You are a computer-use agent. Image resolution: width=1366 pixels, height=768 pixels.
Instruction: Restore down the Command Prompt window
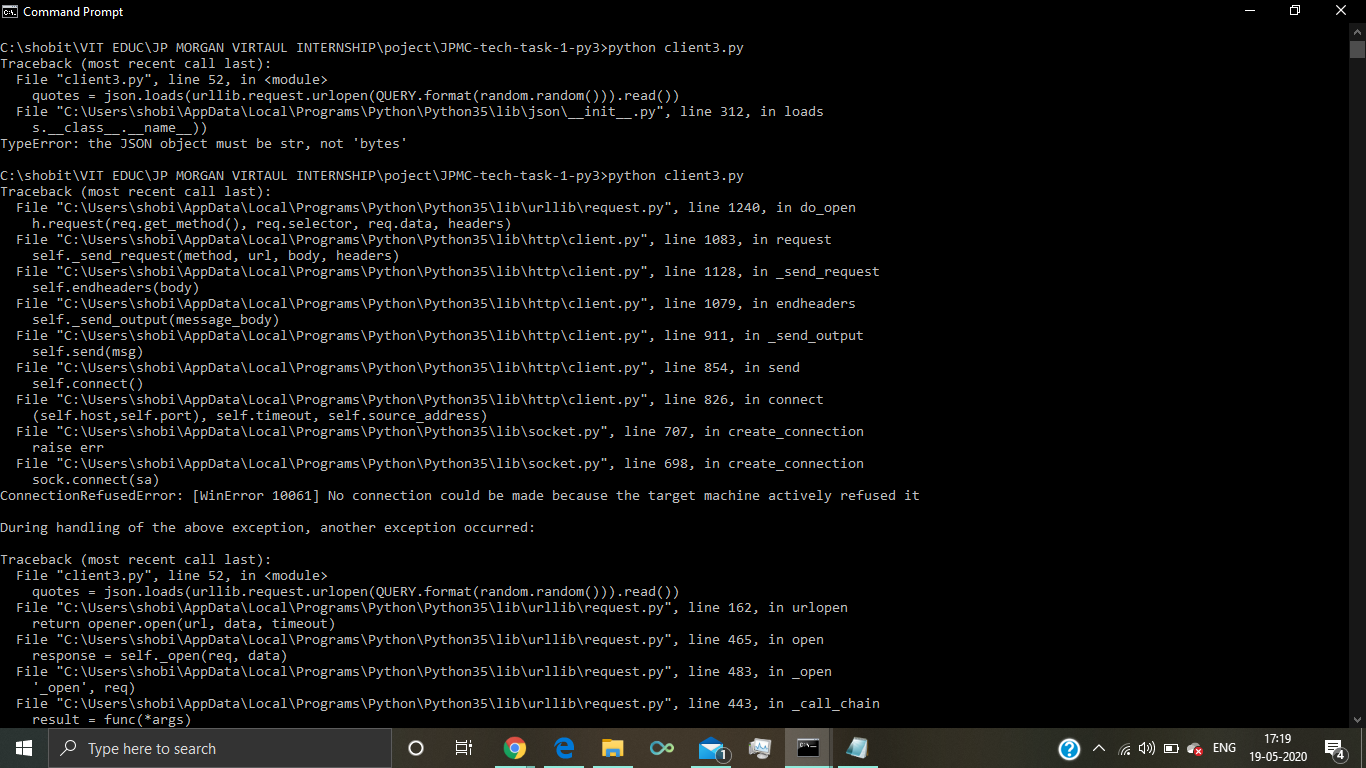[x=1296, y=11]
